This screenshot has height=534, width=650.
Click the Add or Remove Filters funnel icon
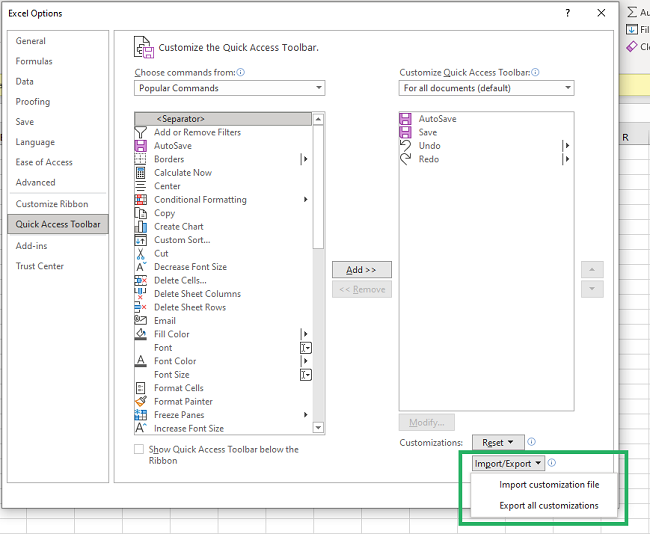click(141, 132)
